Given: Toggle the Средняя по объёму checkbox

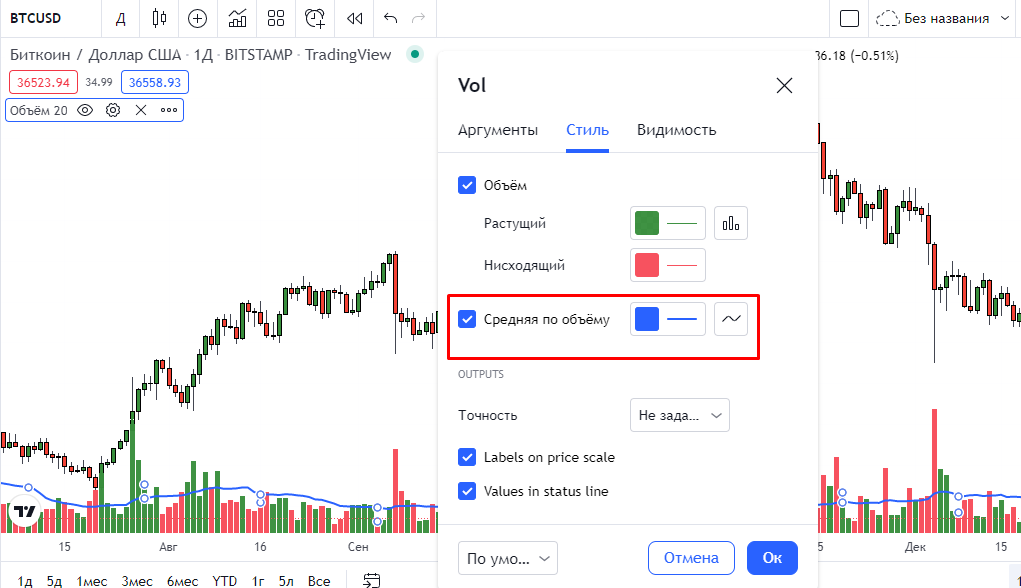Looking at the screenshot, I should (x=467, y=319).
